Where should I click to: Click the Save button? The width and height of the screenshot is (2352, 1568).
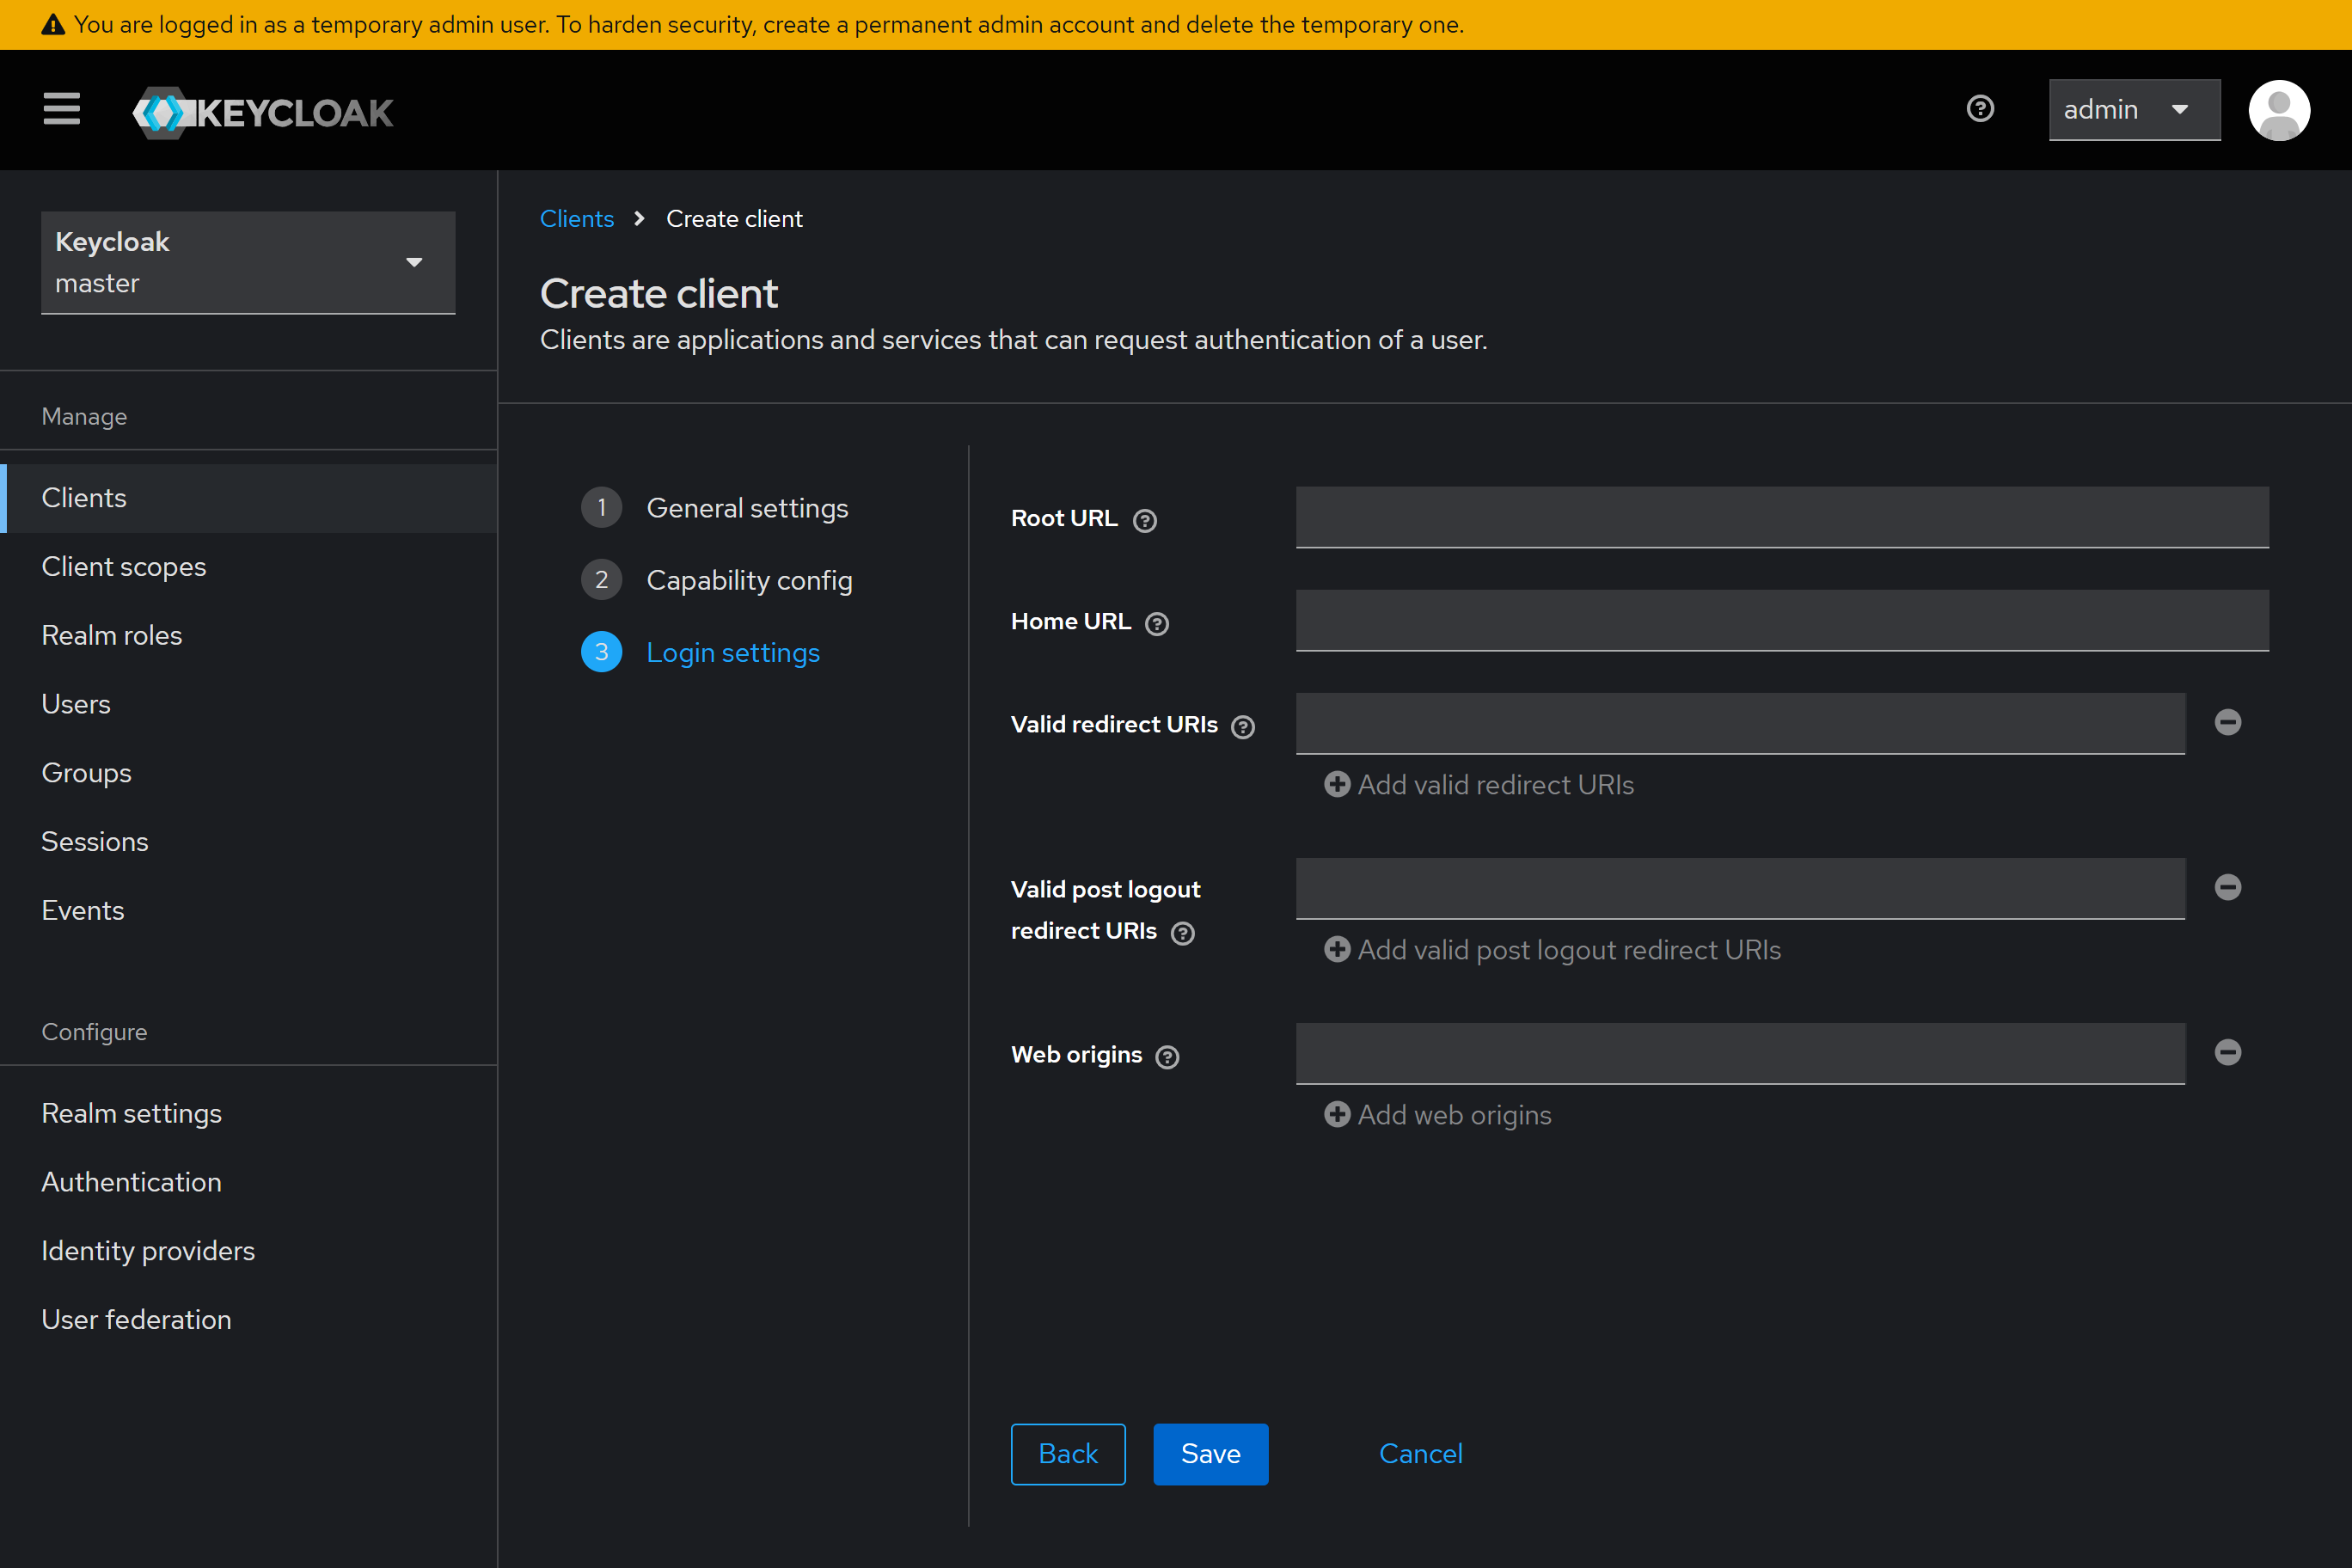point(1210,1454)
